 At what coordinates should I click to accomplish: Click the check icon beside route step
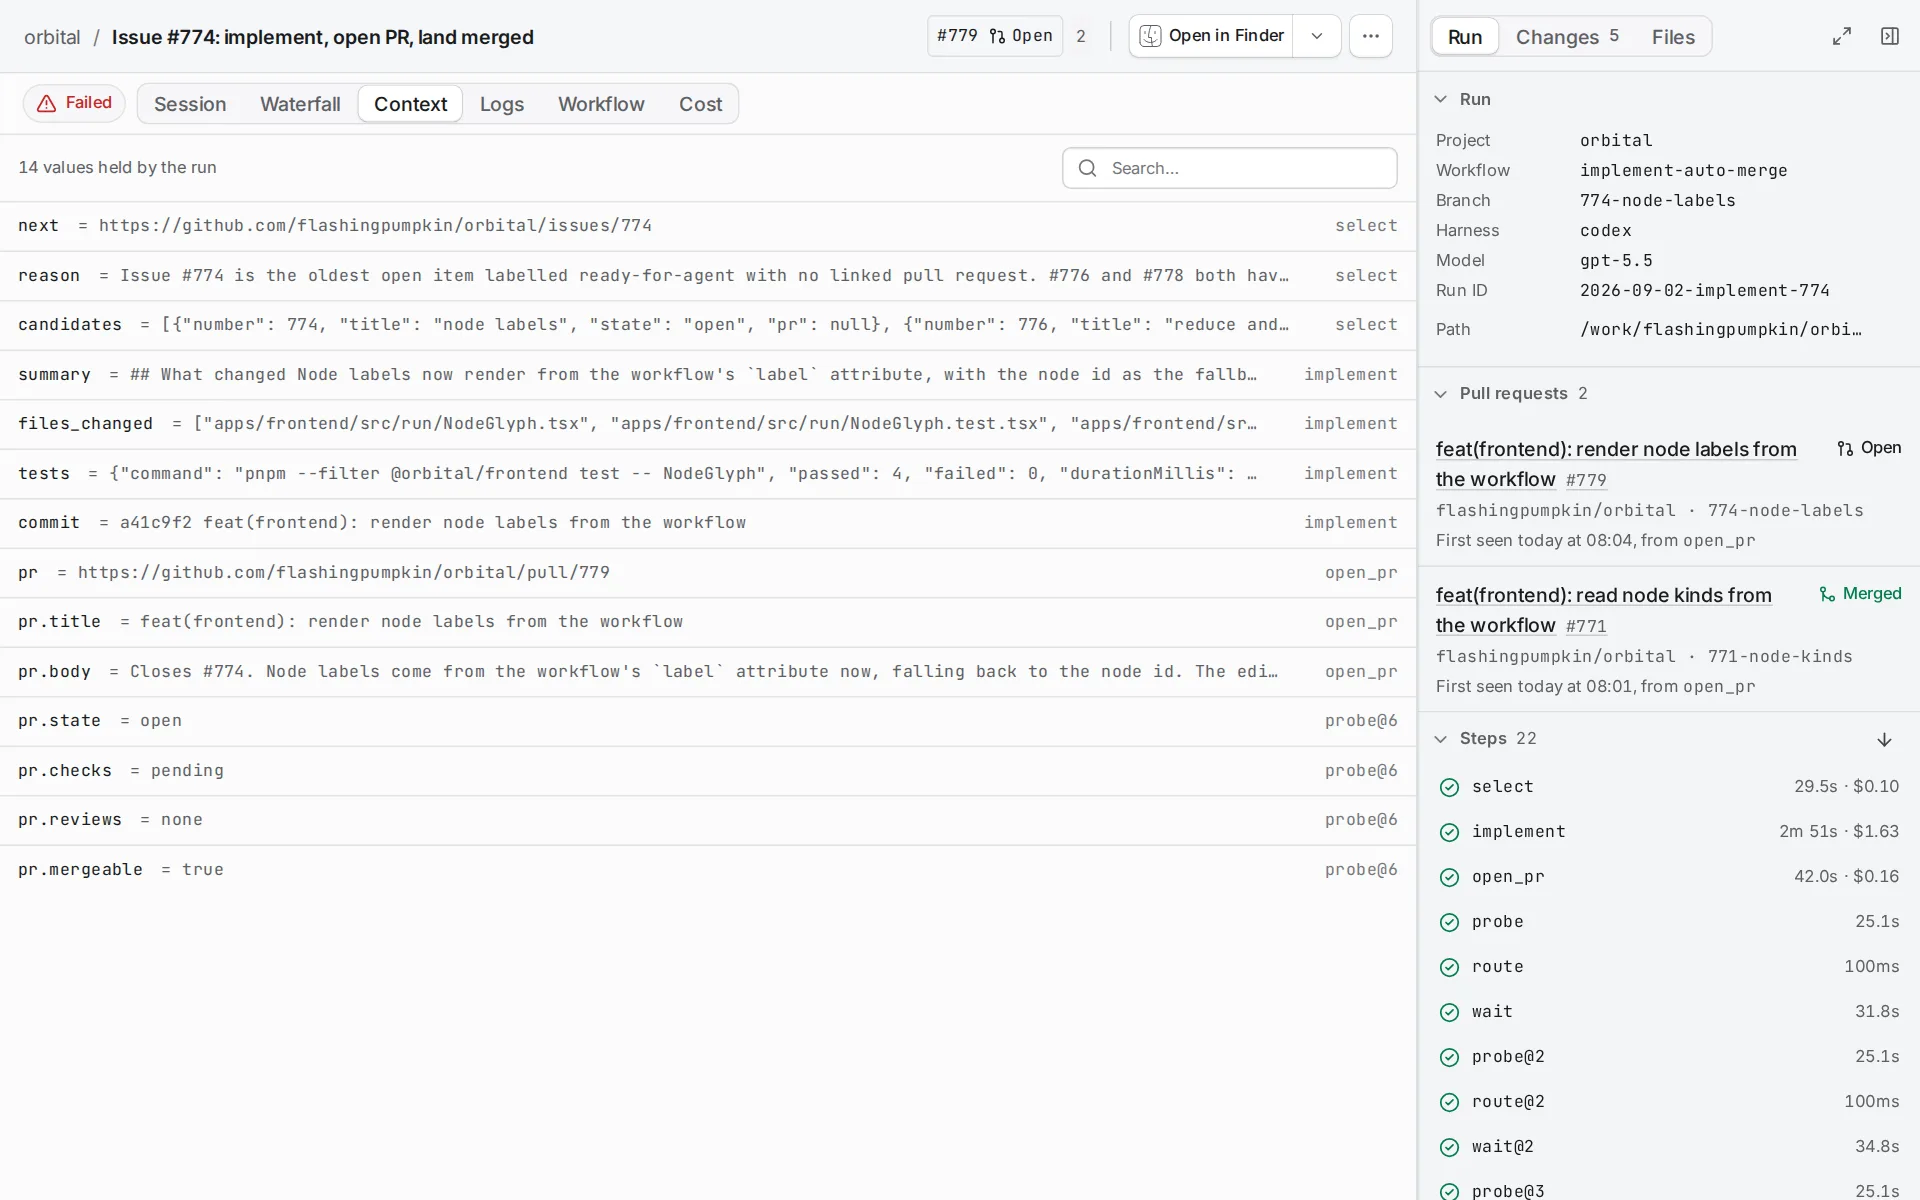1449,967
